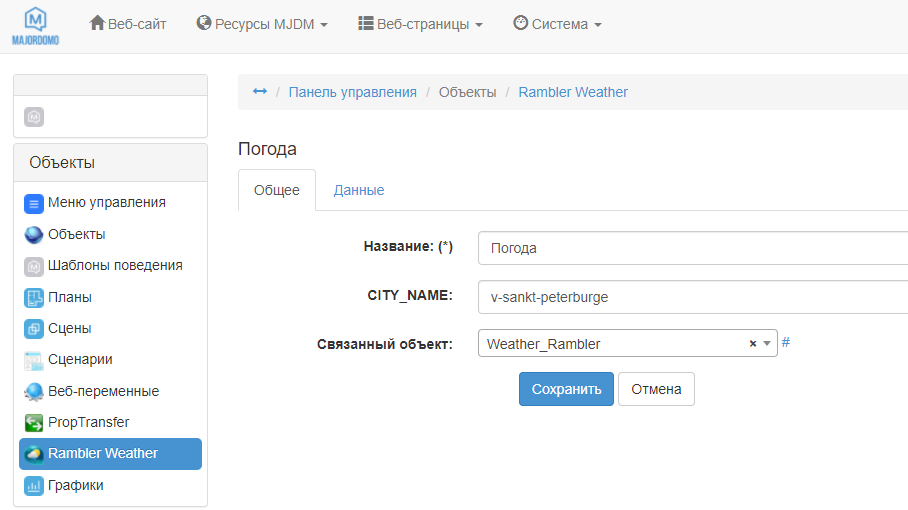Open the Веб-страницы menu
Image resolution: width=908 pixels, height=510 pixels.
(x=420, y=24)
